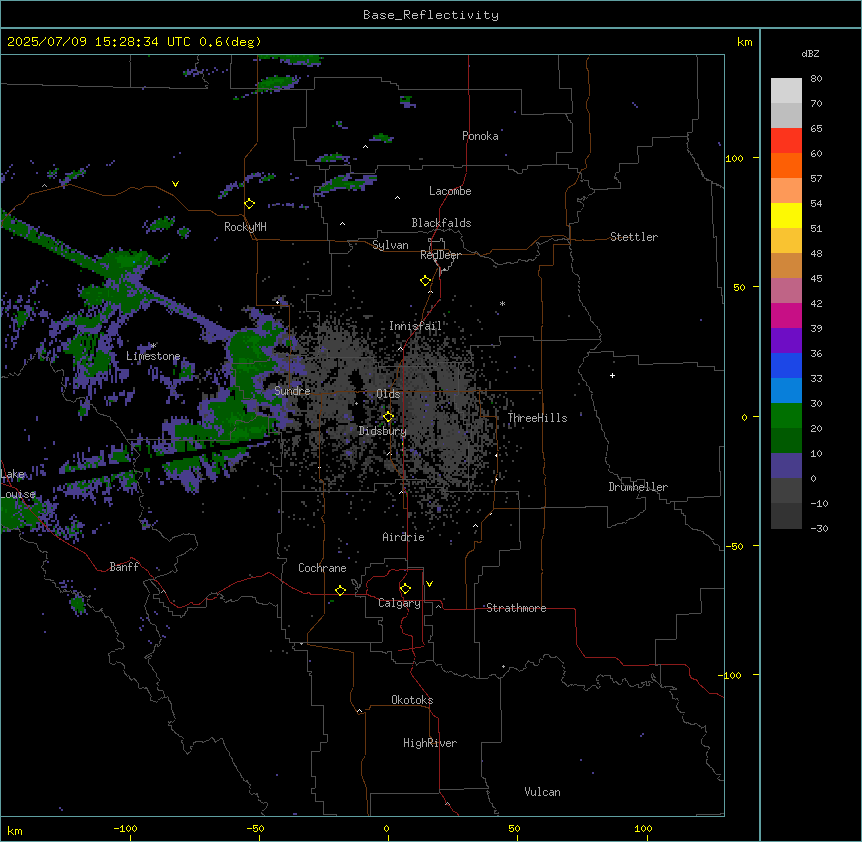Click the HighRiver city label
The height and width of the screenshot is (842, 862).
[x=430, y=743]
